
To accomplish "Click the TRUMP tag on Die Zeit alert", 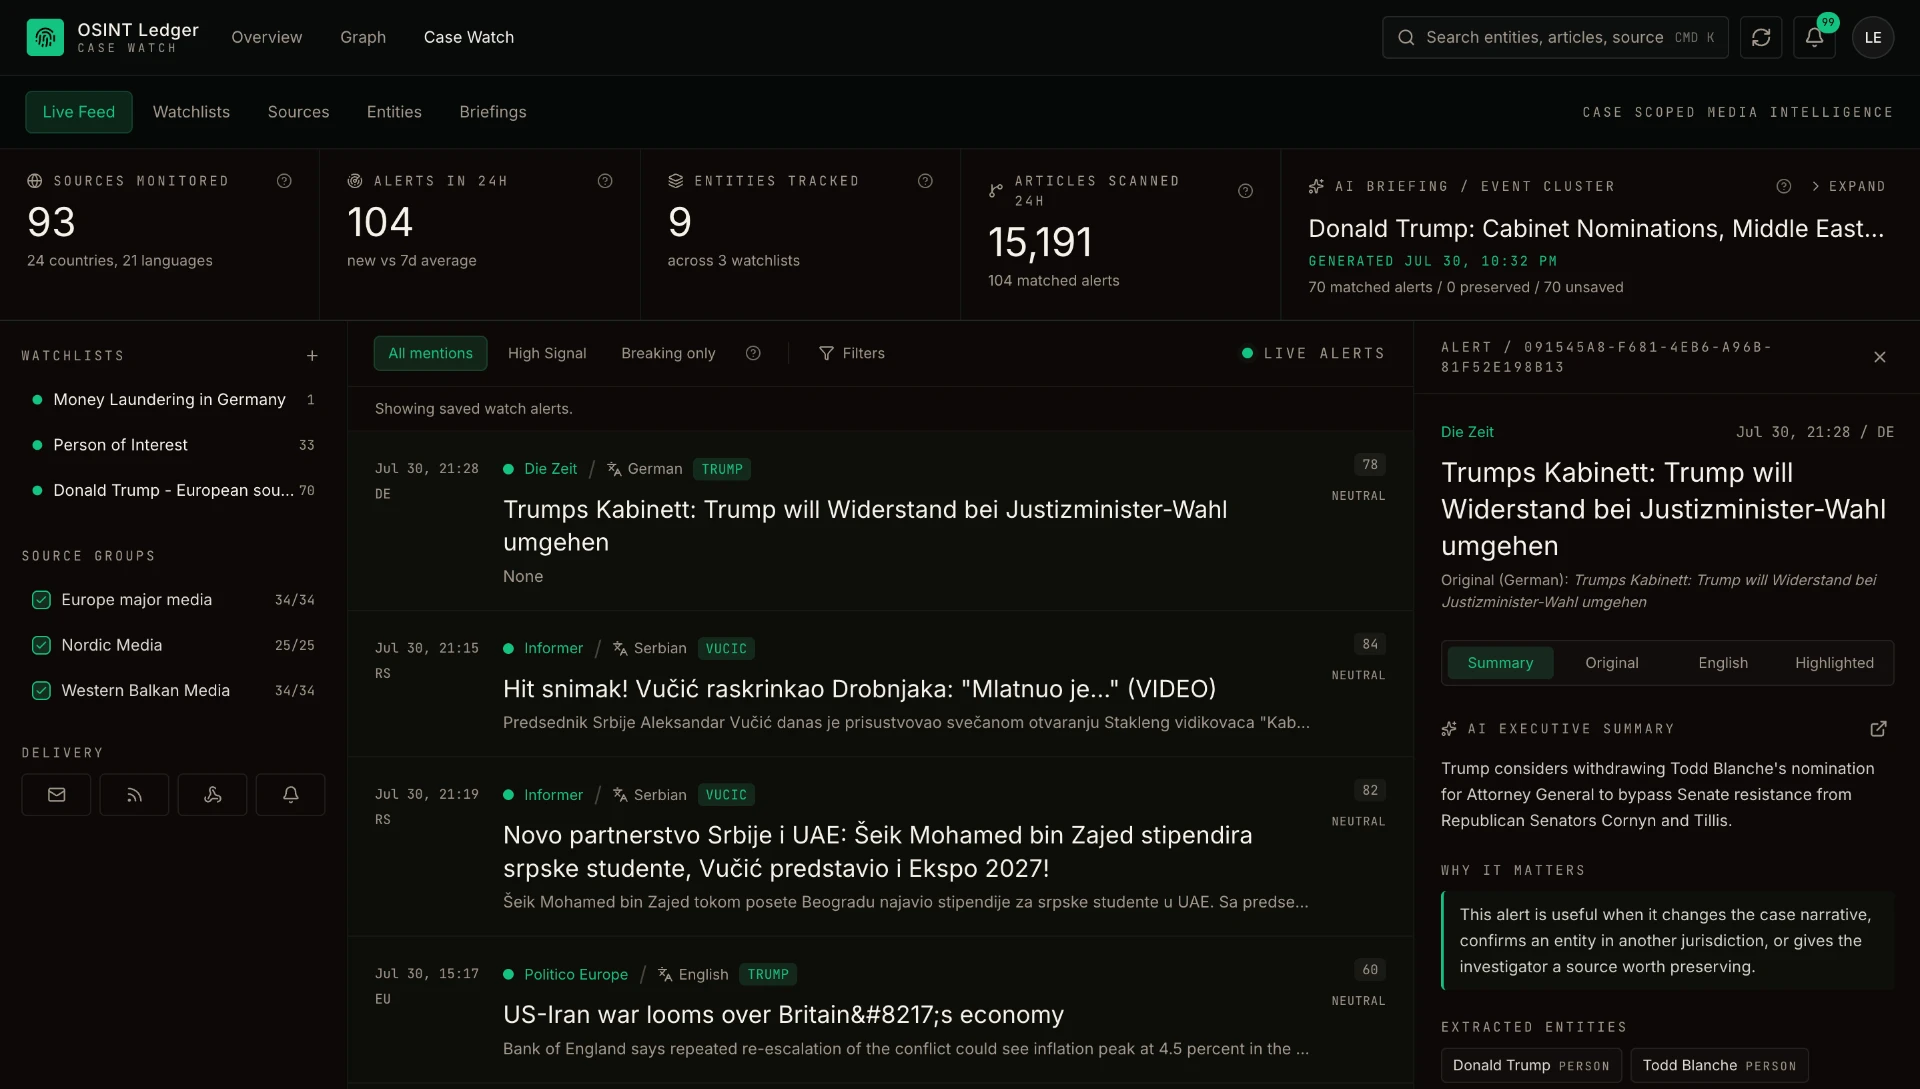I will (722, 469).
